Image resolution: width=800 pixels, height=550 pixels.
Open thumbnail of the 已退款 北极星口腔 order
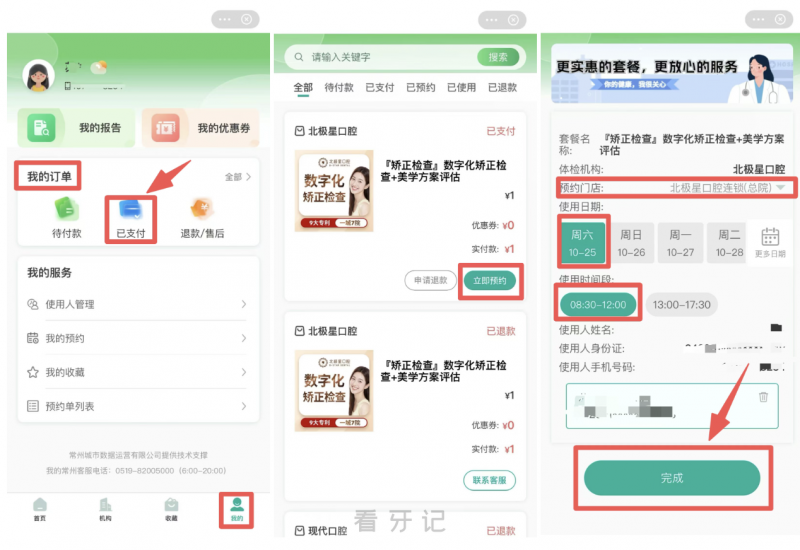(334, 391)
